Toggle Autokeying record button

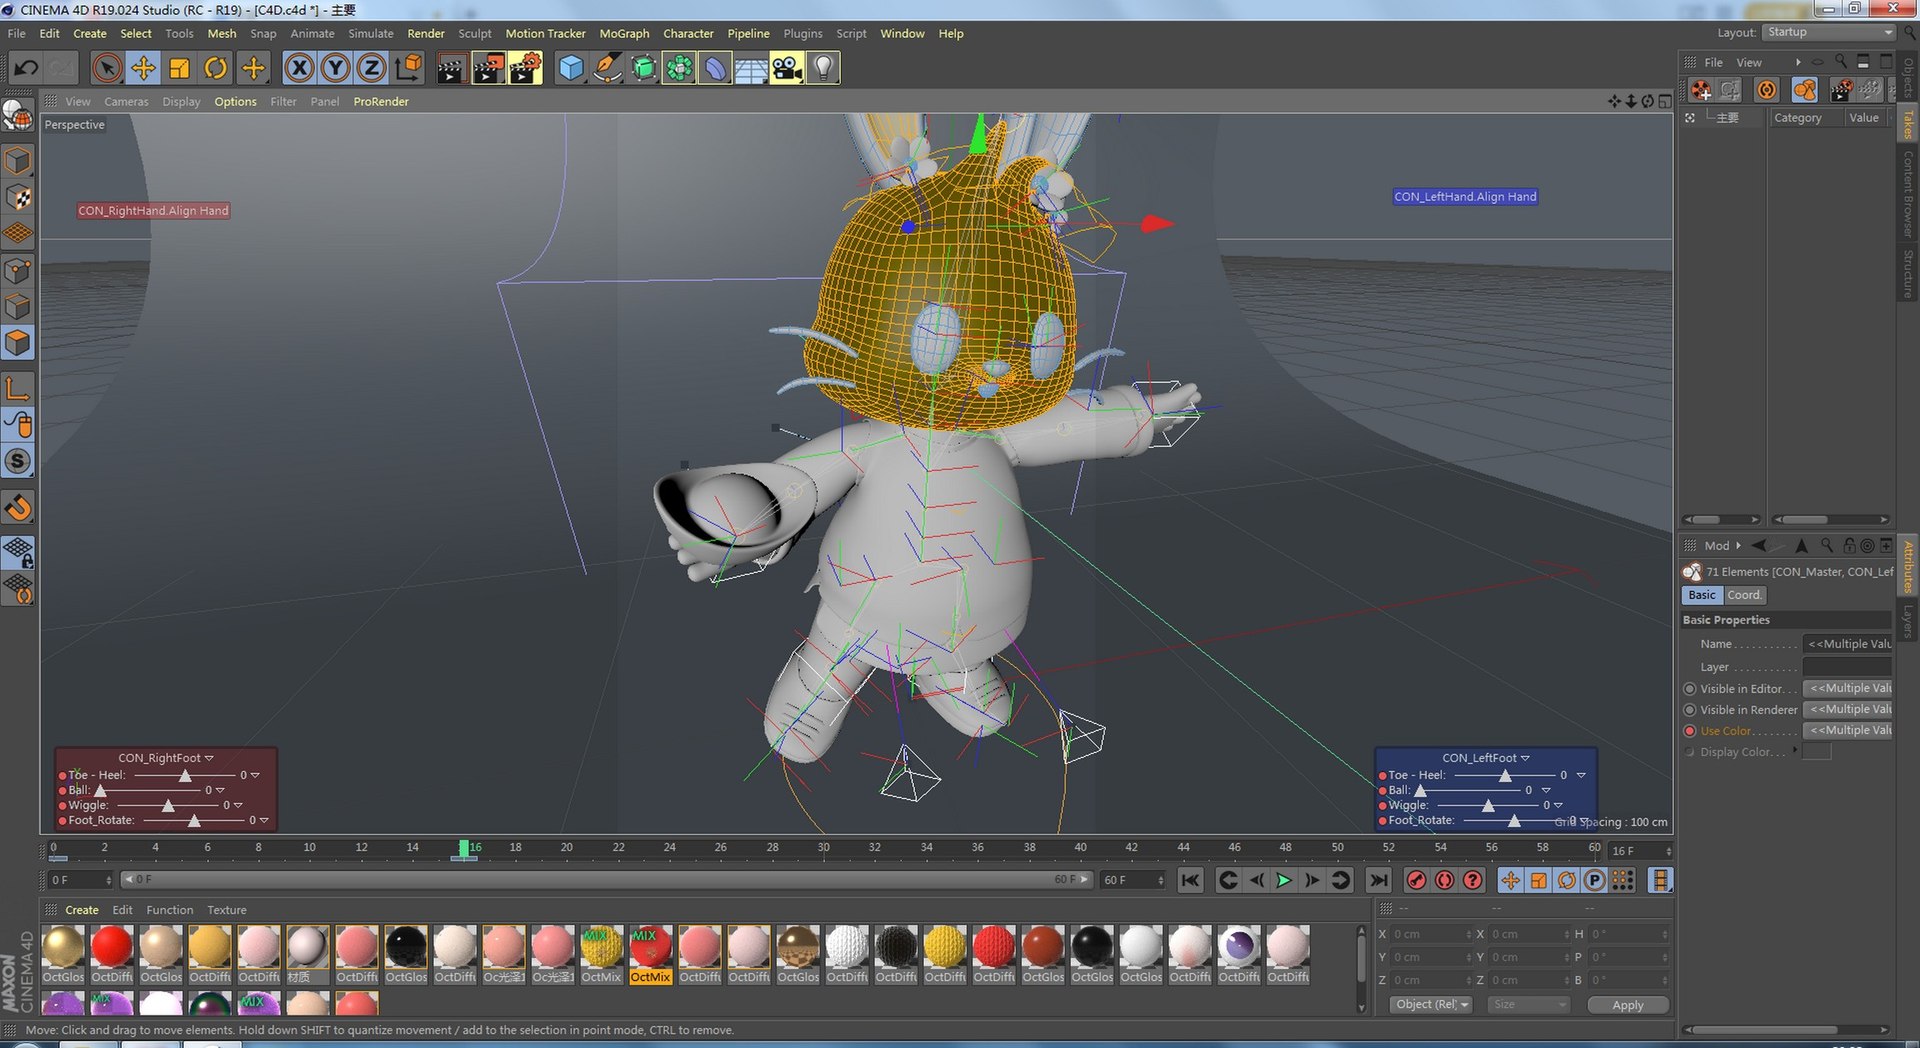pyautogui.click(x=1444, y=880)
